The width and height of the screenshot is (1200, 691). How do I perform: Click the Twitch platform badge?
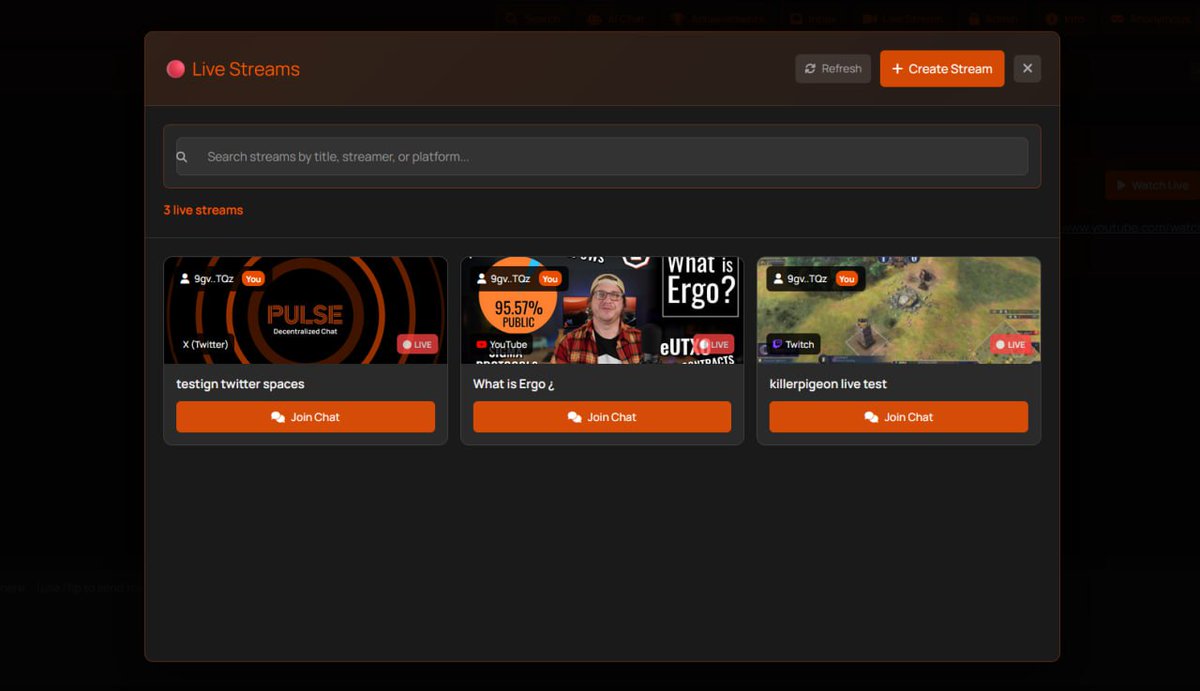tap(793, 344)
